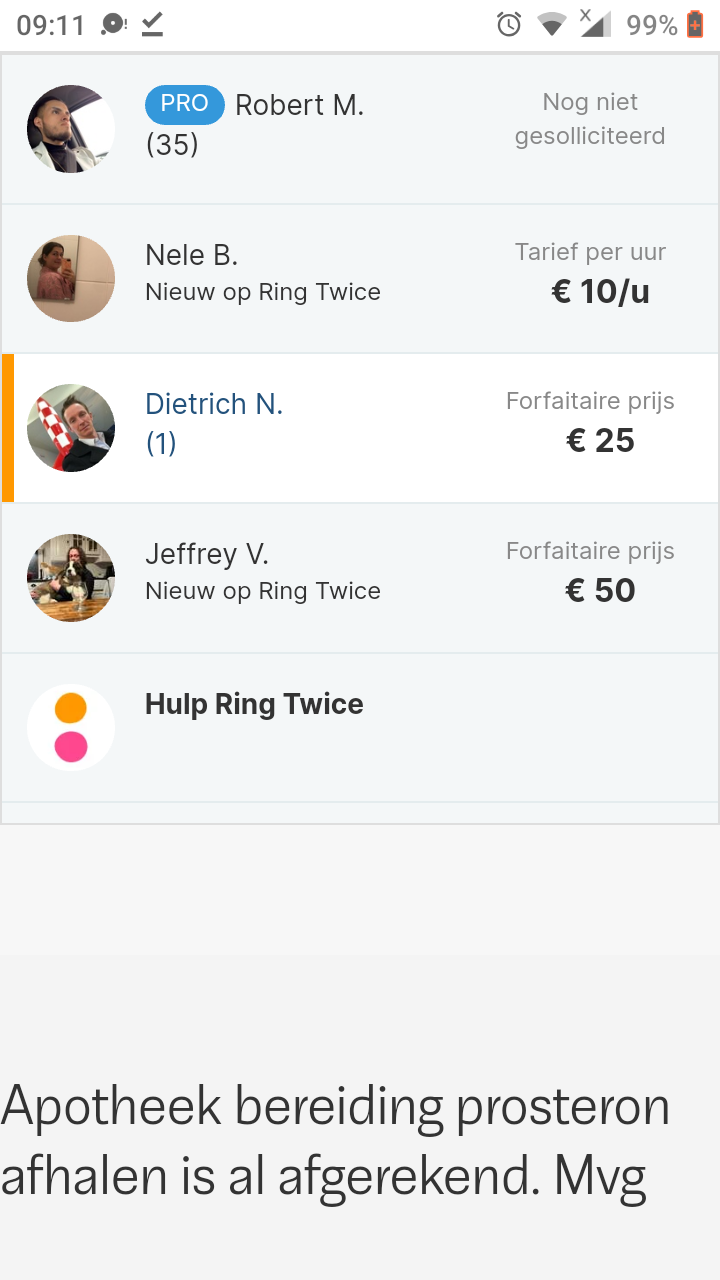Tap the € 50 fixed price
This screenshot has height=1280, width=720.
pos(600,590)
